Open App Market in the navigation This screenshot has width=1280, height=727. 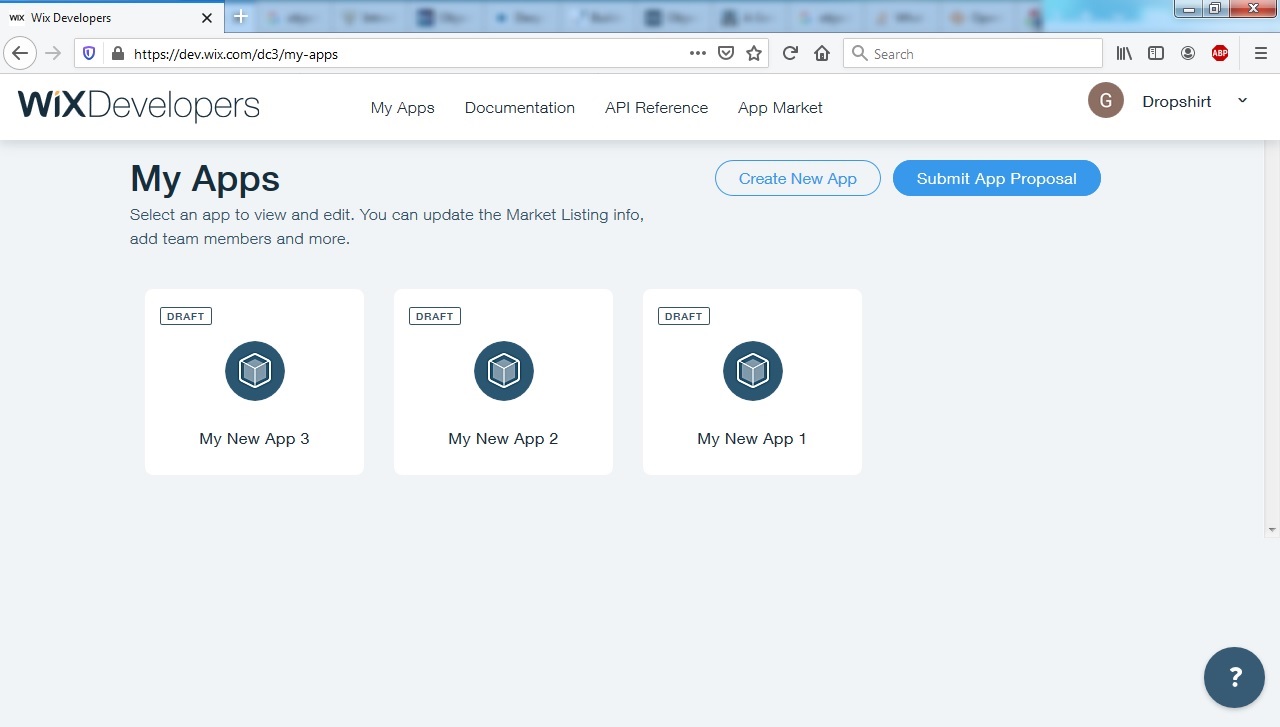pyautogui.click(x=780, y=108)
